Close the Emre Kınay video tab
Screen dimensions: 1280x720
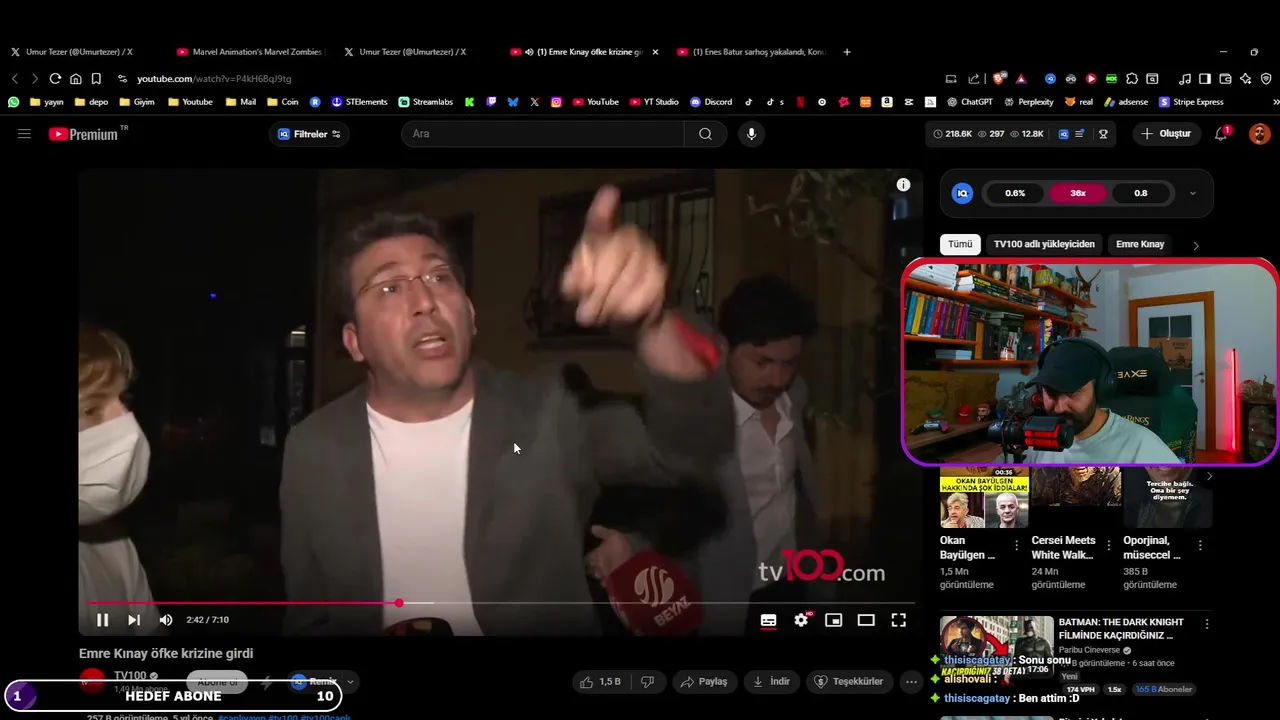click(655, 52)
